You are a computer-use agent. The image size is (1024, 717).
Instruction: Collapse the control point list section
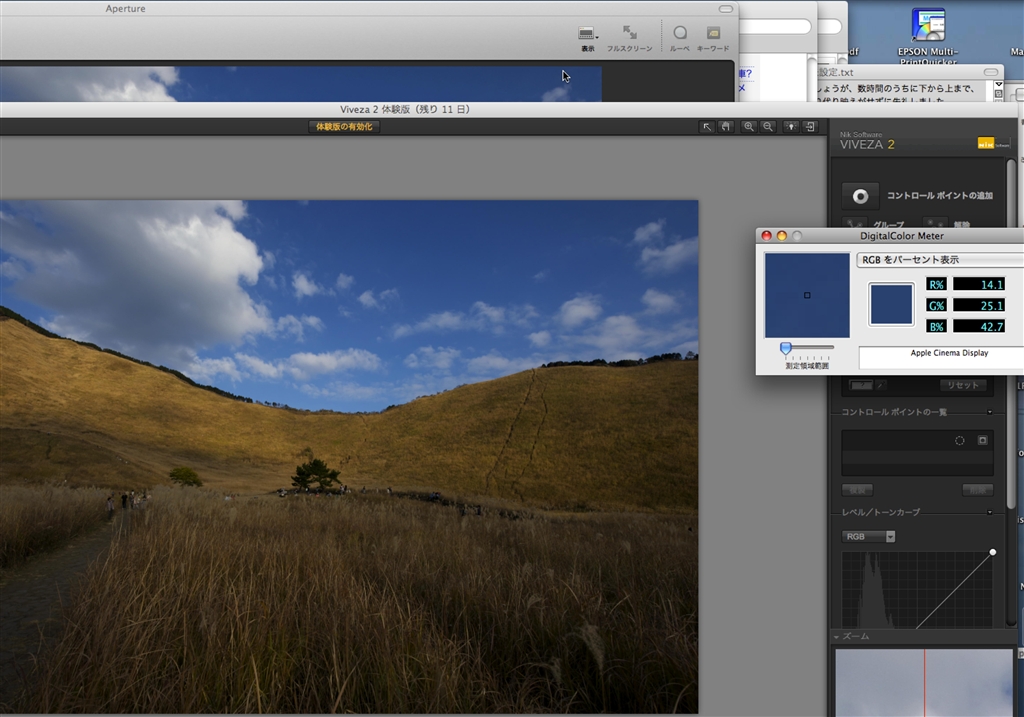coord(990,412)
